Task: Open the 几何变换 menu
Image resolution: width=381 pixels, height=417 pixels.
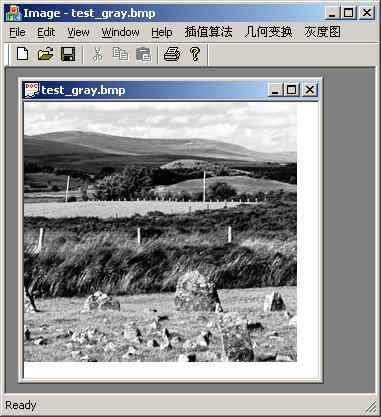Action: (268, 32)
